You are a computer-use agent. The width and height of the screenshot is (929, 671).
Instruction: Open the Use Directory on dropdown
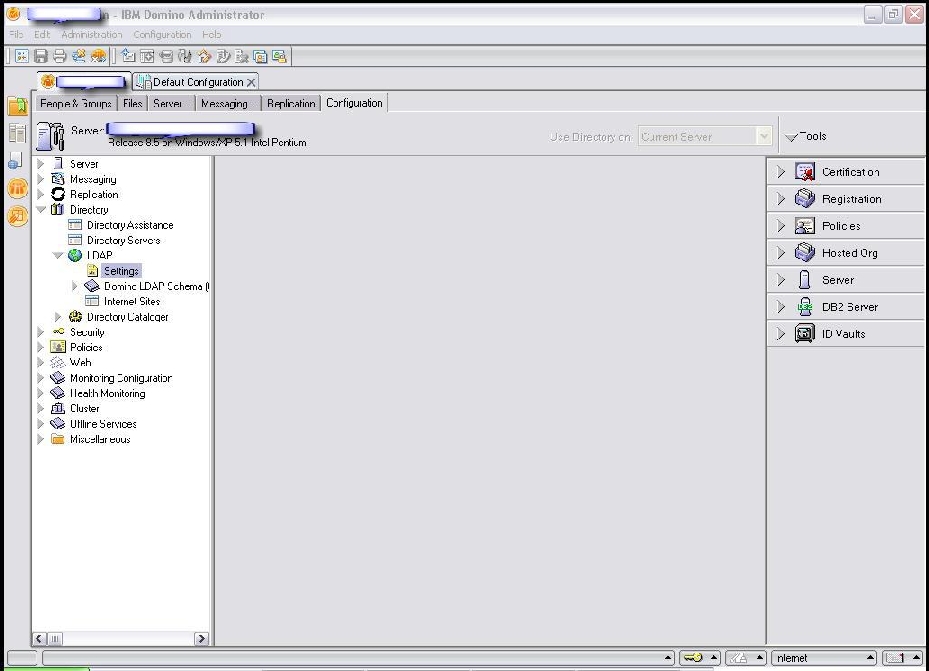pyautogui.click(x=764, y=137)
